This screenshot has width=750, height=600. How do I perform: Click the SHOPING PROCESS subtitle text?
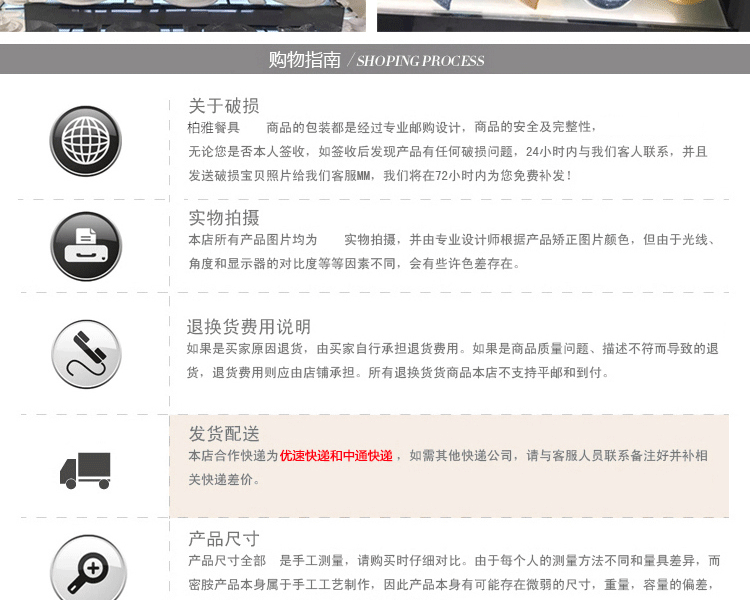click(420, 61)
